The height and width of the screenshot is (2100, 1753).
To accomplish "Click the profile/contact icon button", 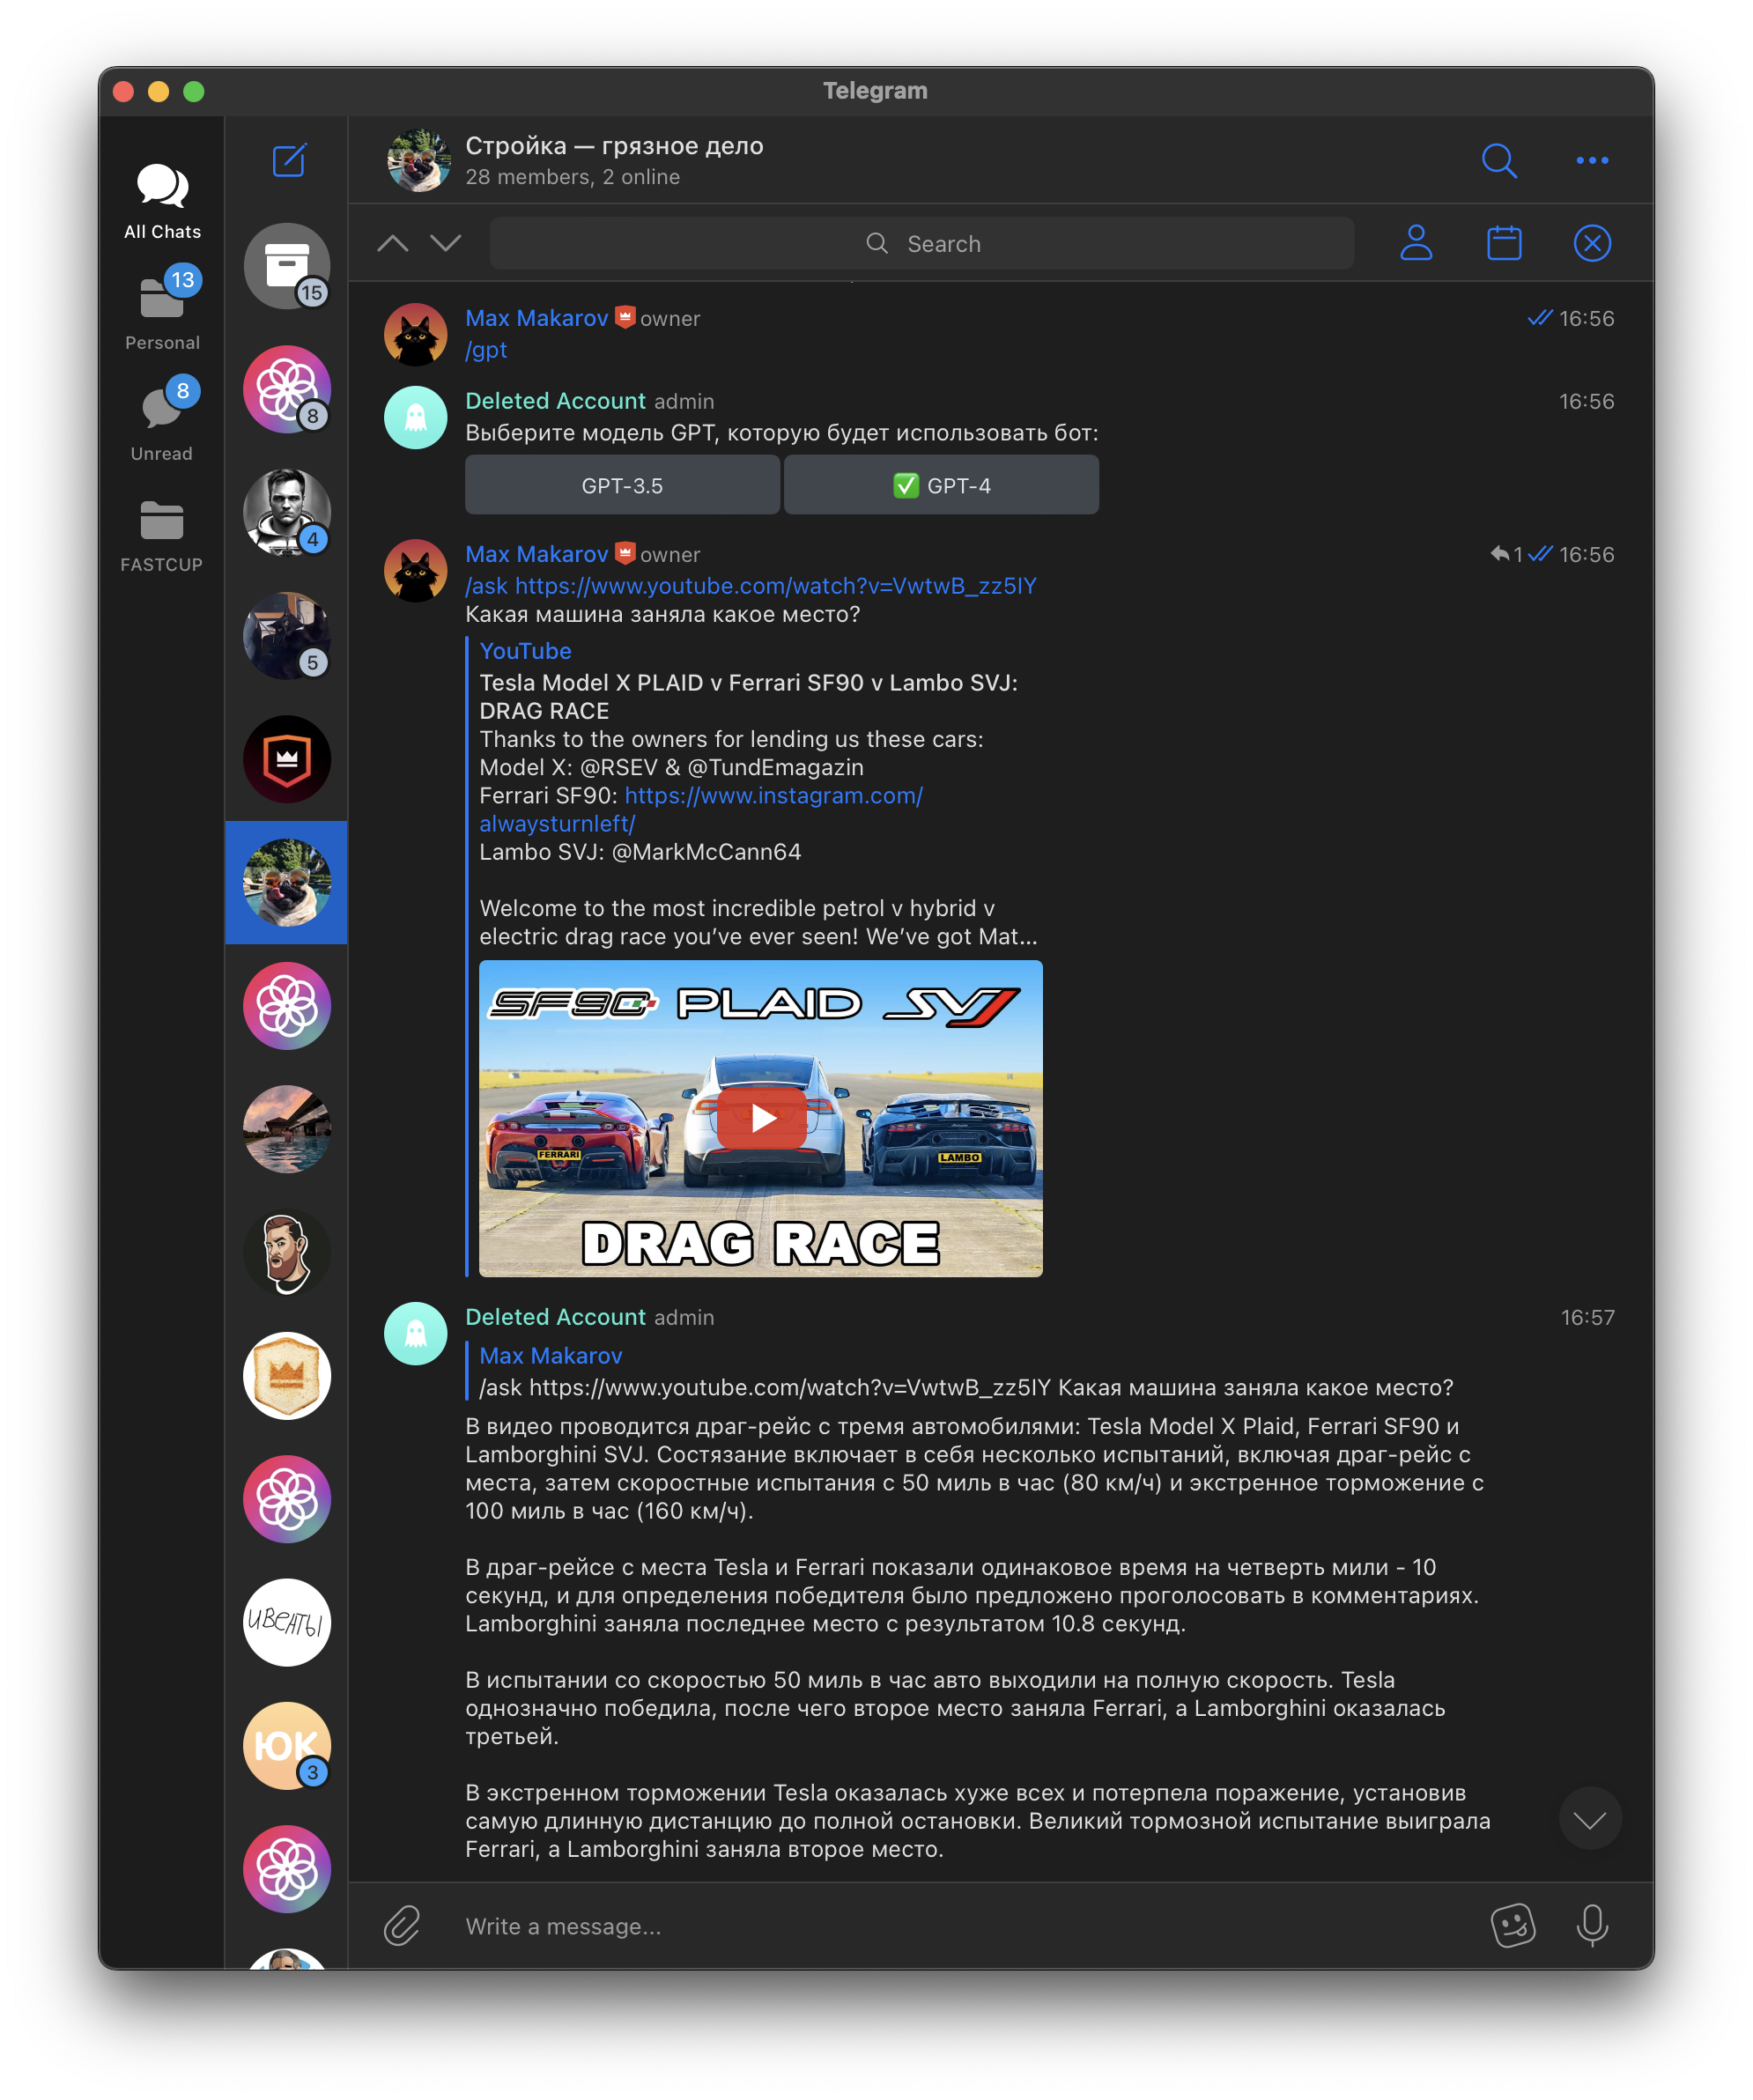I will (1418, 244).
